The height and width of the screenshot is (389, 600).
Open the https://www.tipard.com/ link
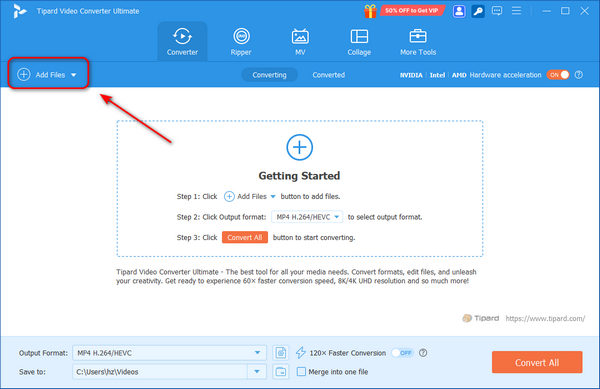(x=545, y=318)
